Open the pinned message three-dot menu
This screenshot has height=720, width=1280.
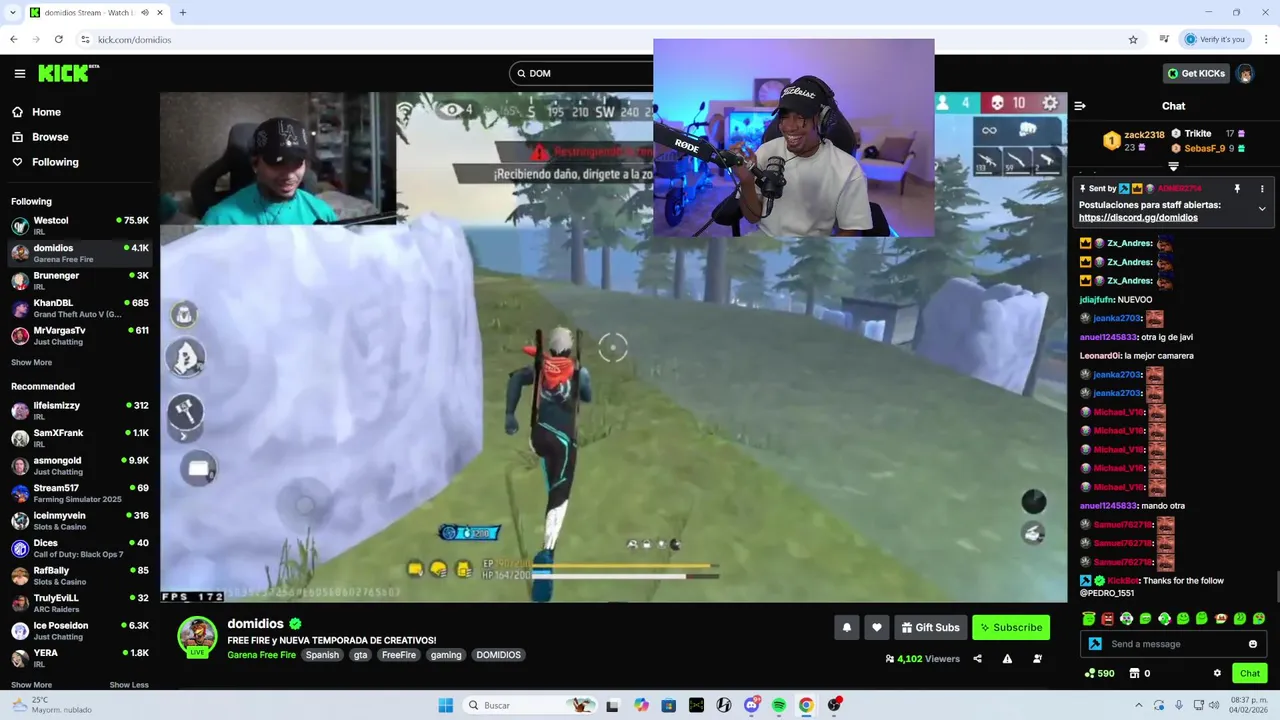(x=1262, y=188)
